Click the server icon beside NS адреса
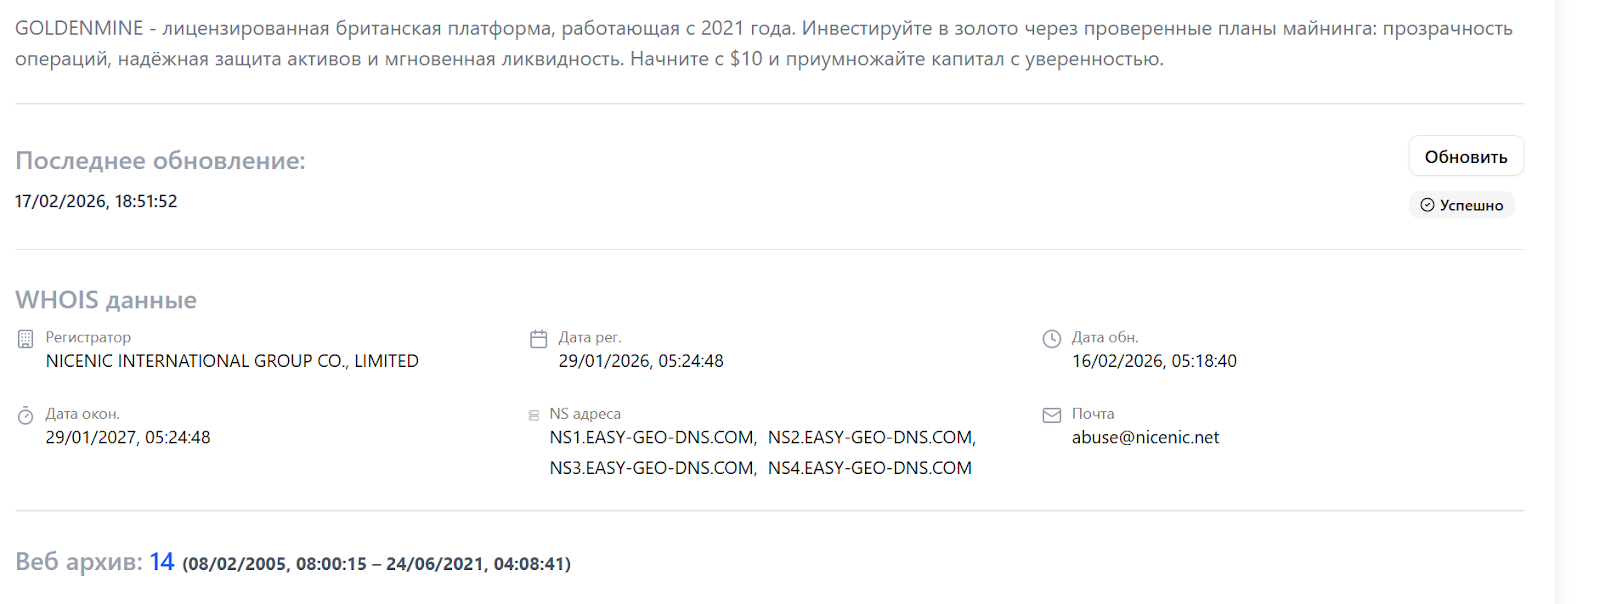The width and height of the screenshot is (1600, 604). coord(534,415)
